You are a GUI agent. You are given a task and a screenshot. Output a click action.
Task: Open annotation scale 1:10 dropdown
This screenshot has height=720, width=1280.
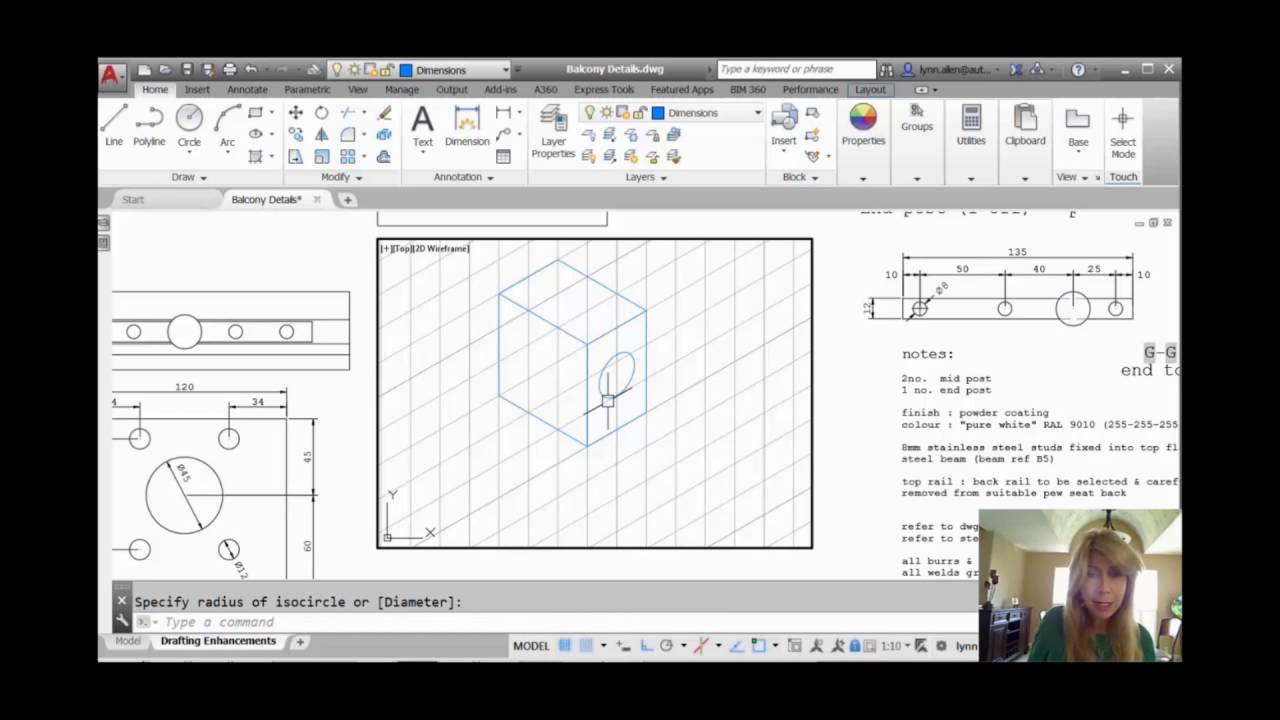896,646
